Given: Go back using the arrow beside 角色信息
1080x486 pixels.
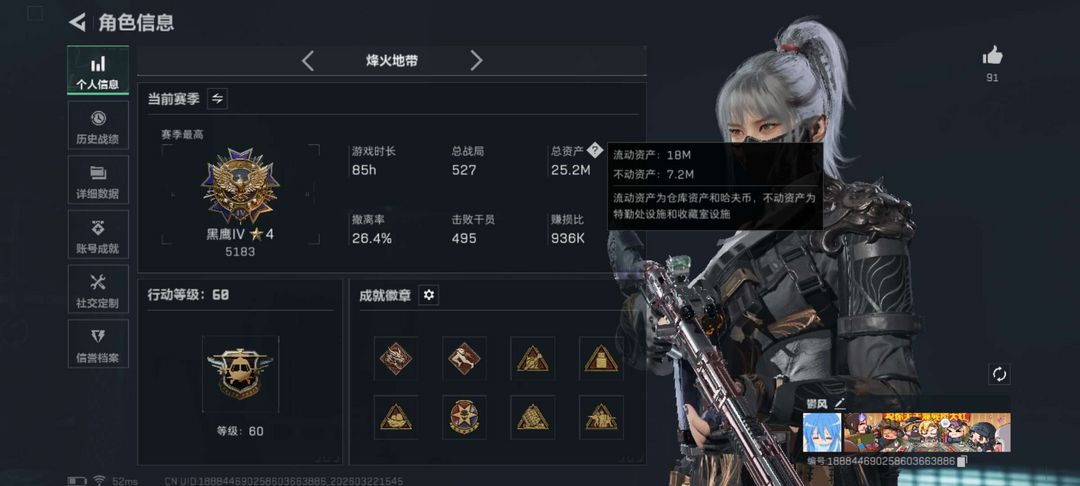Looking at the screenshot, I should click(x=77, y=22).
